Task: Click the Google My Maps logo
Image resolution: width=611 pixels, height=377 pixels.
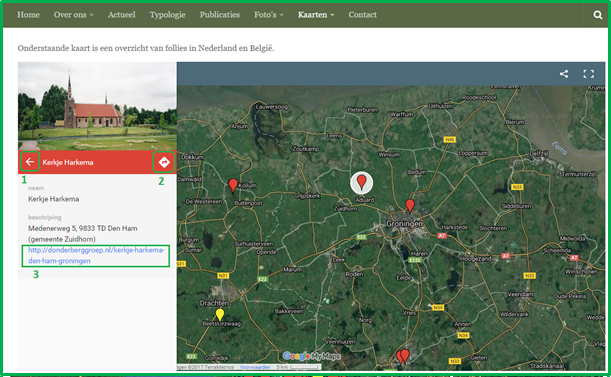Action: [x=311, y=356]
